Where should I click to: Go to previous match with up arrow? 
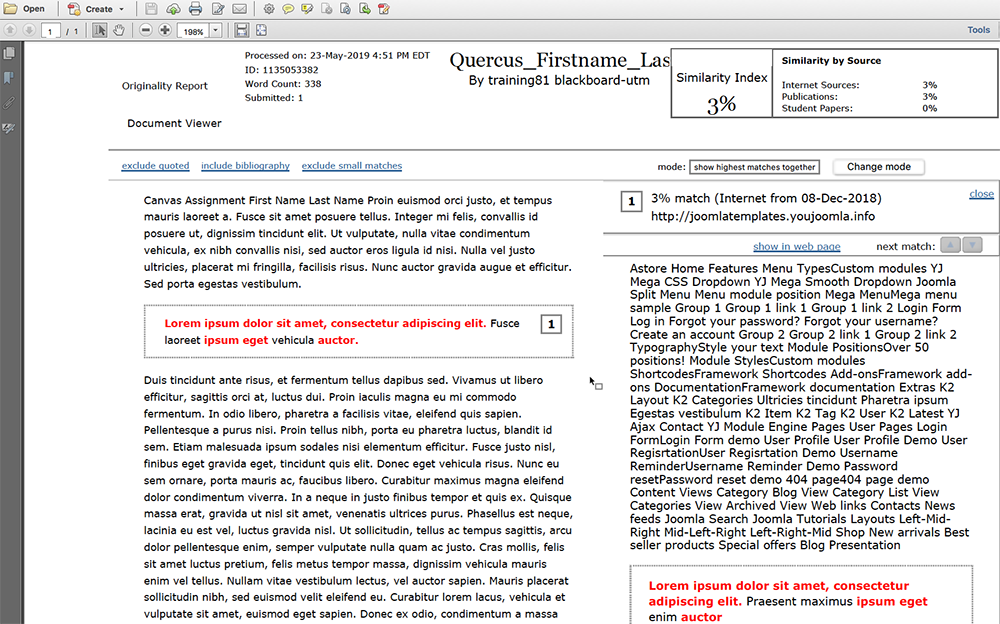pyautogui.click(x=950, y=245)
